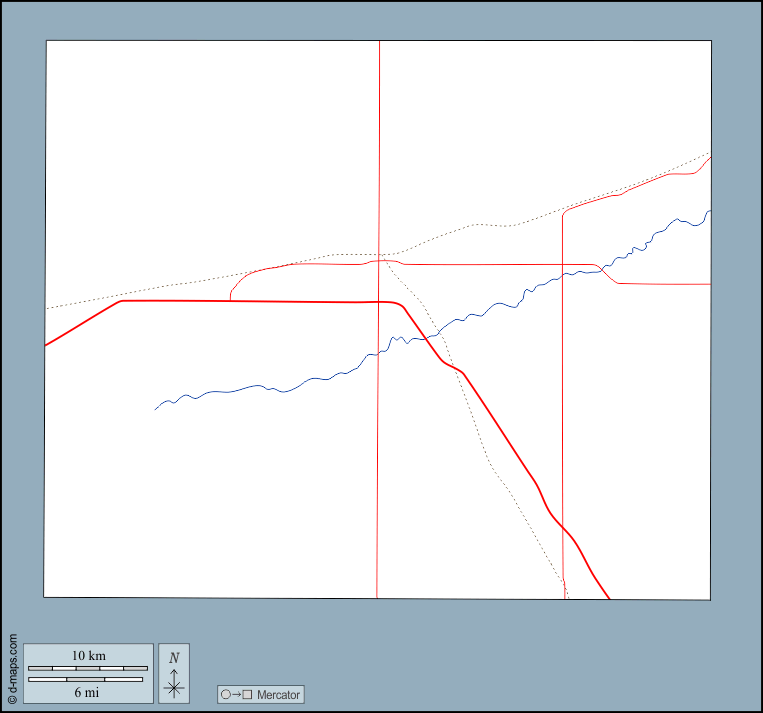
Task: Click the blue river's end at the right border
Action: tap(709, 211)
